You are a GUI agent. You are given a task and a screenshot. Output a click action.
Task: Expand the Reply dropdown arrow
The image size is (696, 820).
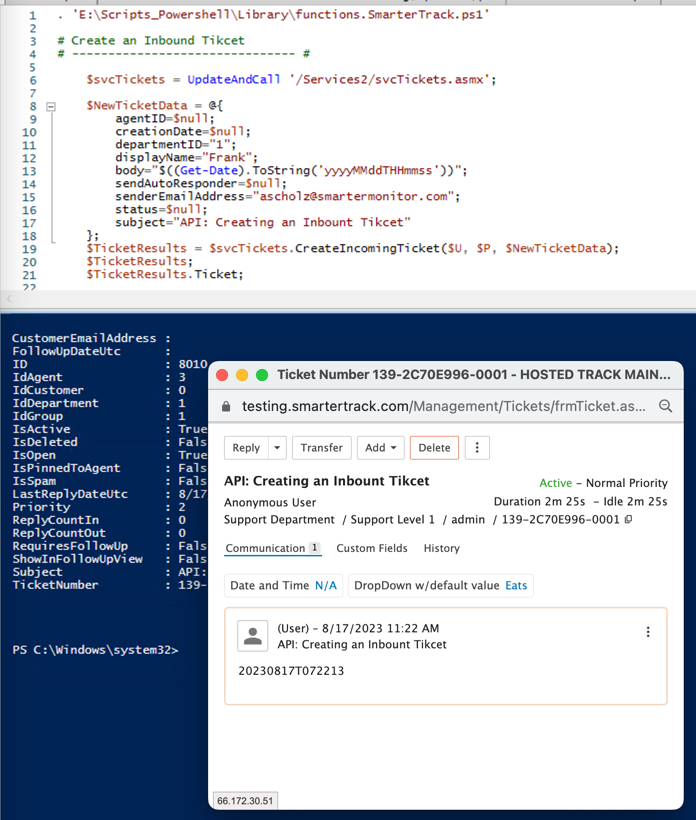tap(277, 448)
